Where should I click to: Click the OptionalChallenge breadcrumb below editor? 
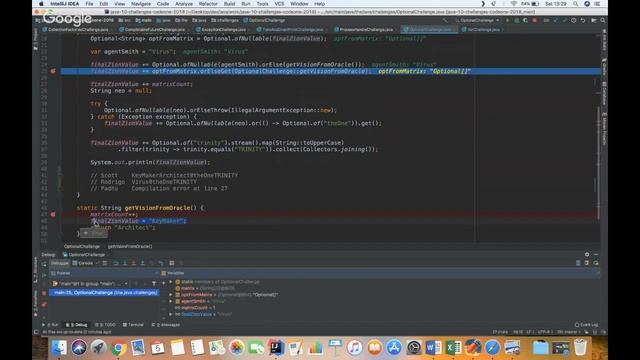82,247
